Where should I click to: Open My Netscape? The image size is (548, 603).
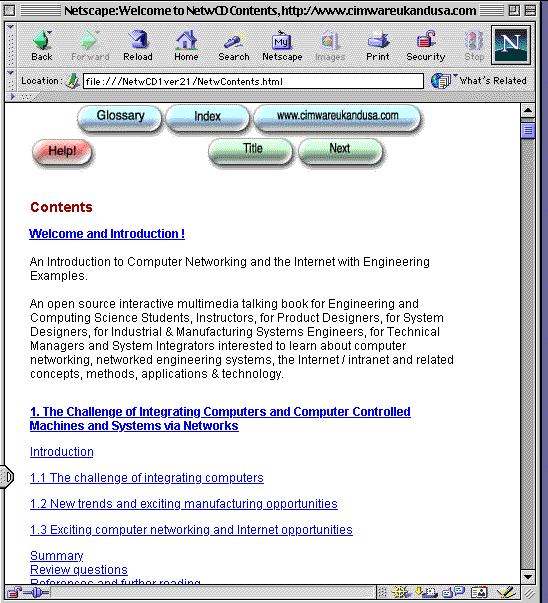282,45
